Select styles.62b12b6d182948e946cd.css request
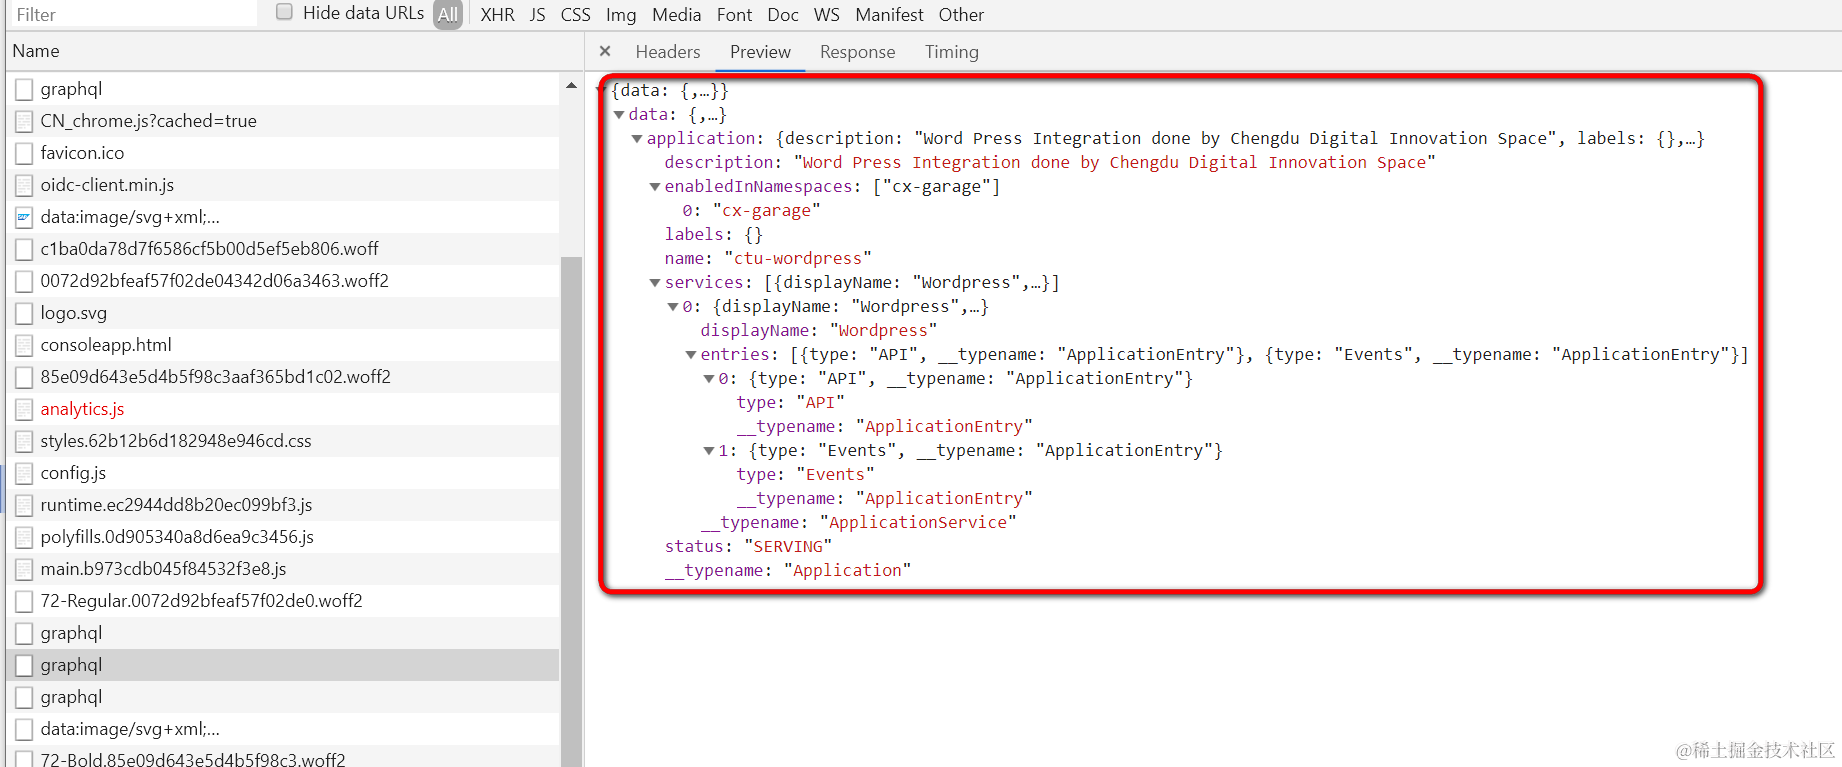This screenshot has height=767, width=1842. click(283, 441)
